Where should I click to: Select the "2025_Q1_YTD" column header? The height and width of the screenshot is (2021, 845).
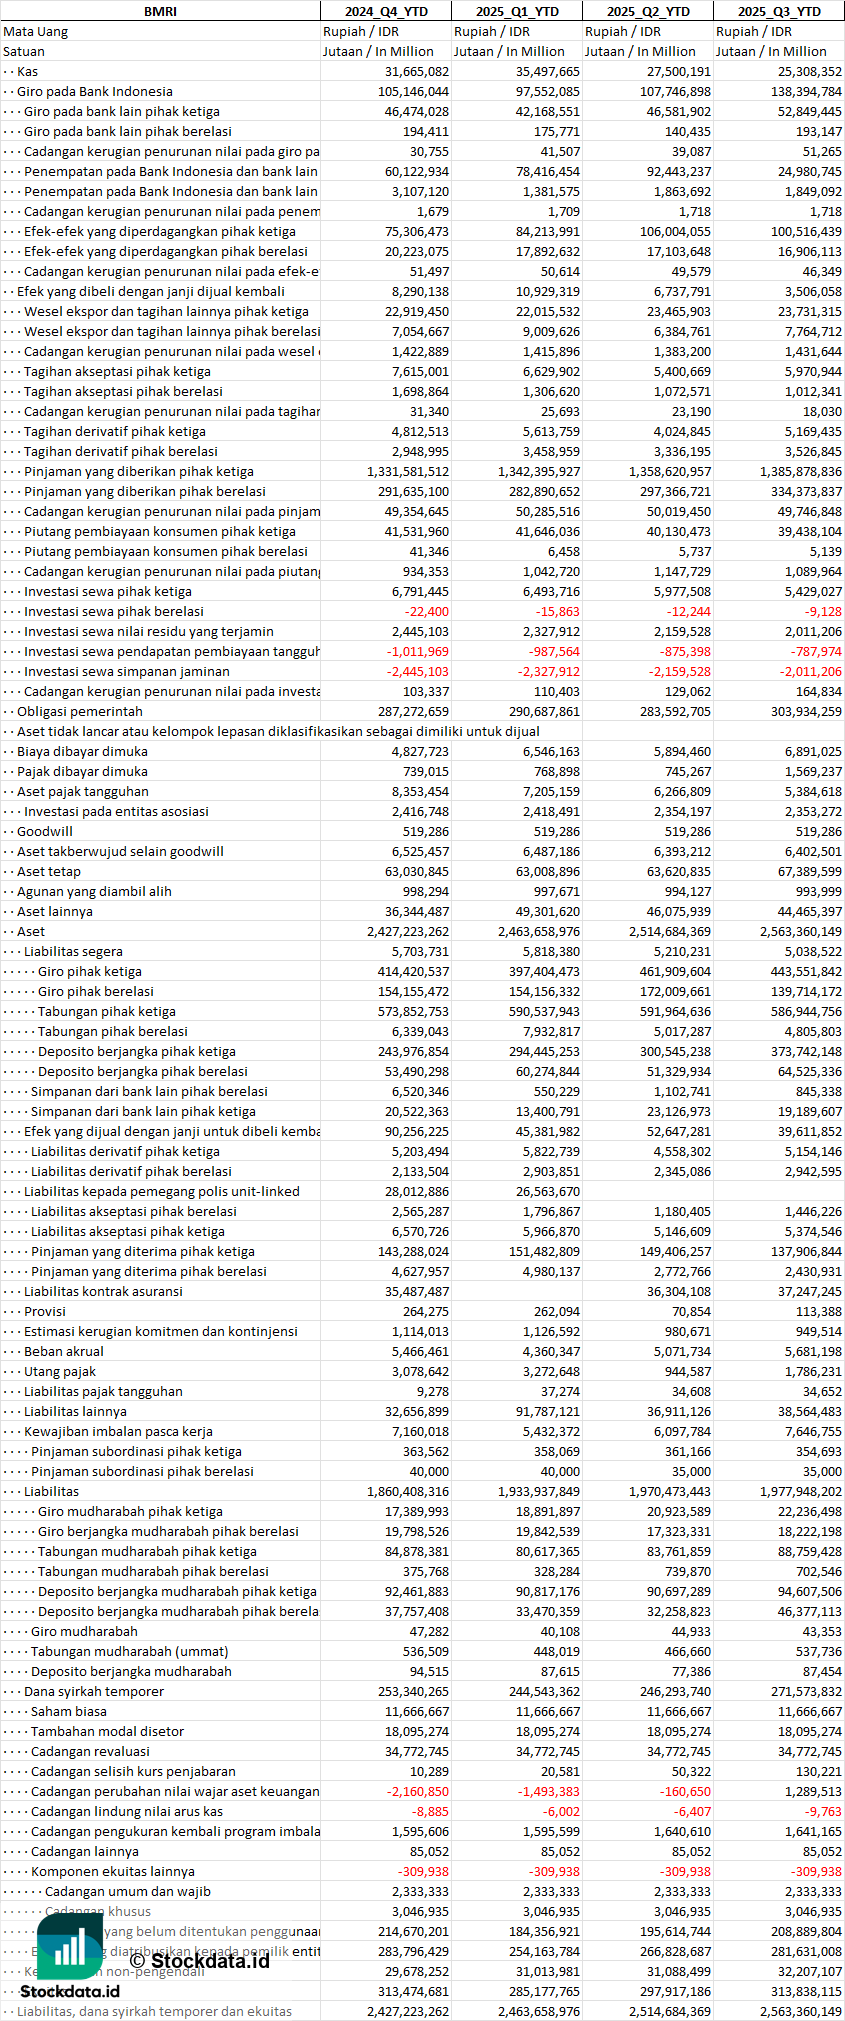coord(516,11)
